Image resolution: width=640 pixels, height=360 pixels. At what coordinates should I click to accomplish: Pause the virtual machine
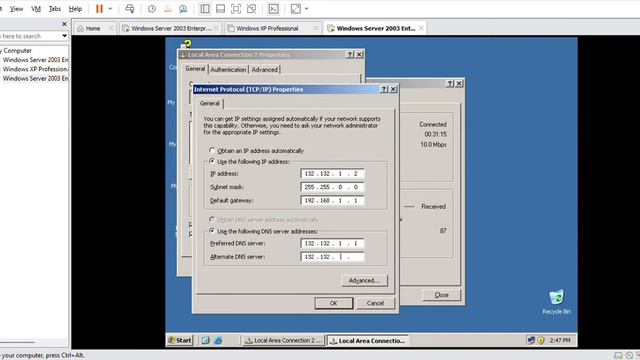pos(99,9)
